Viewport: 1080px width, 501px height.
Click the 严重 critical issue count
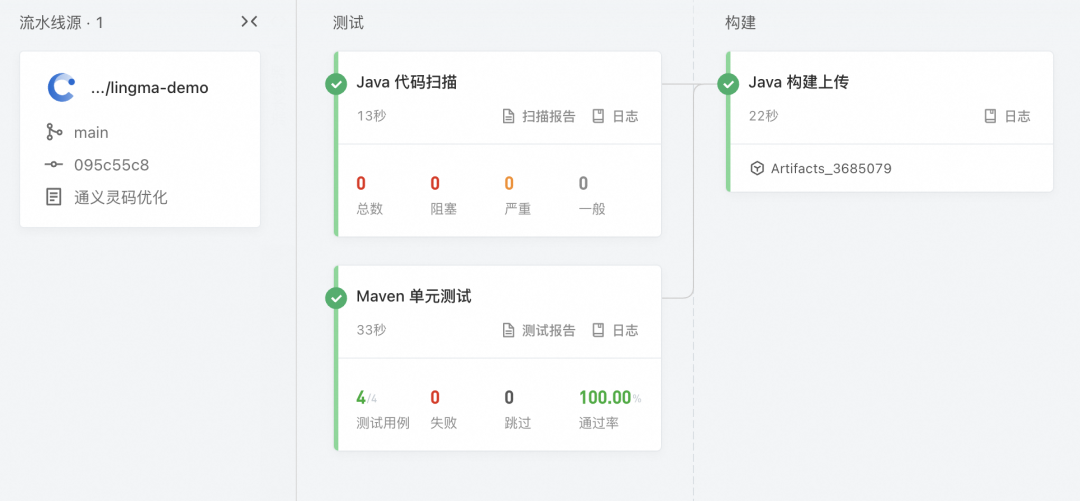[x=509, y=183]
